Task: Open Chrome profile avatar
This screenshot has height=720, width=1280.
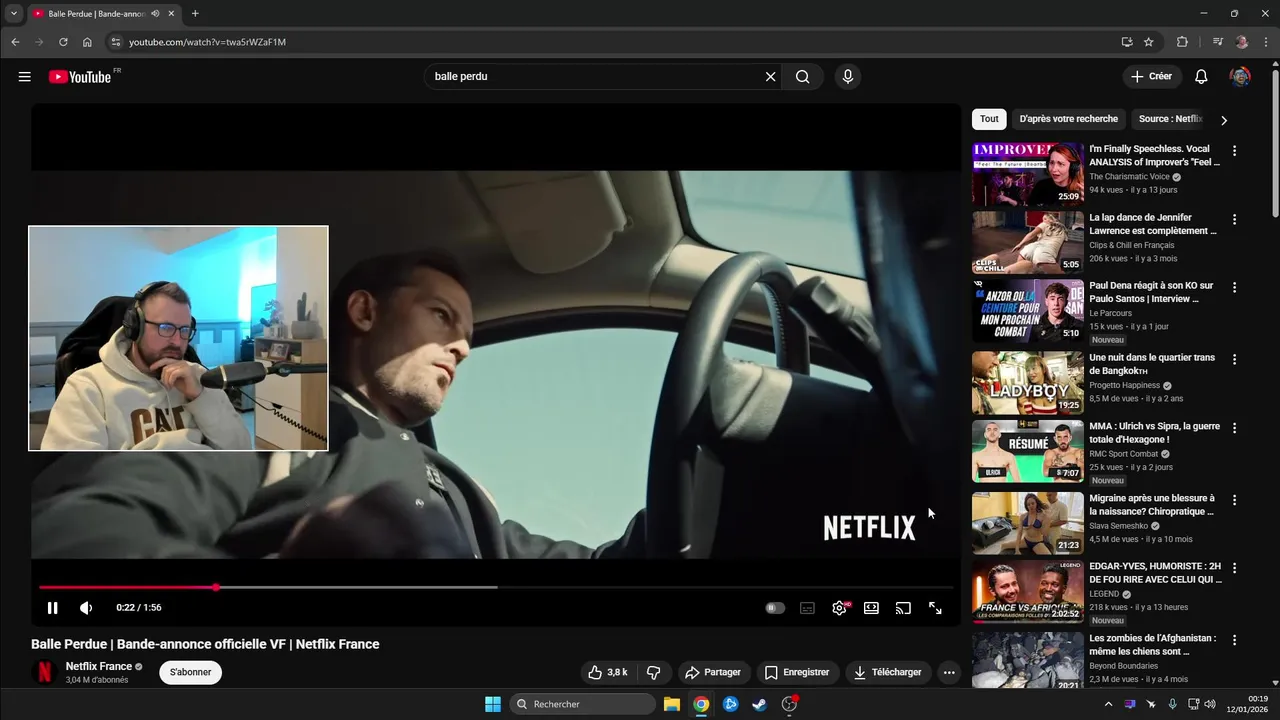Action: (1242, 42)
